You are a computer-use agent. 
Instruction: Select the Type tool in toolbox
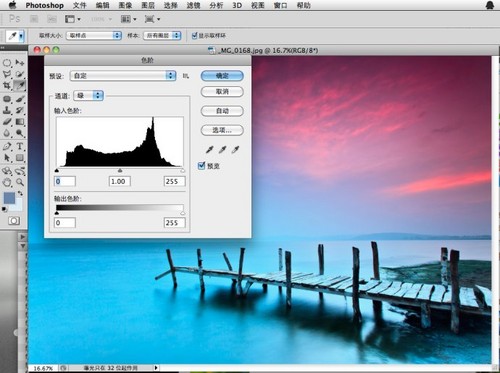(19, 146)
